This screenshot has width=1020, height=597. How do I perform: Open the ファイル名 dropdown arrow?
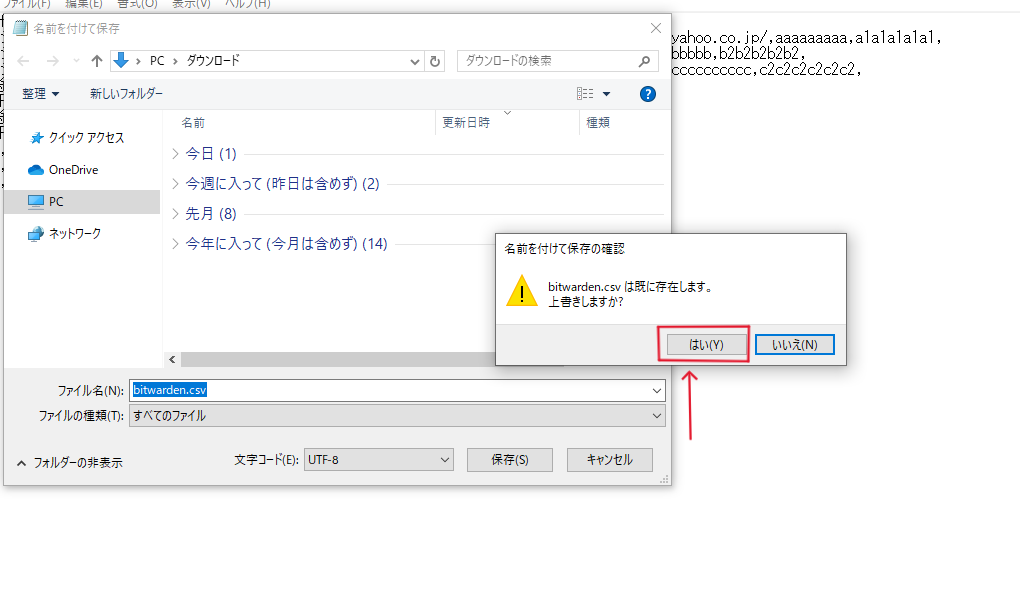coord(657,390)
